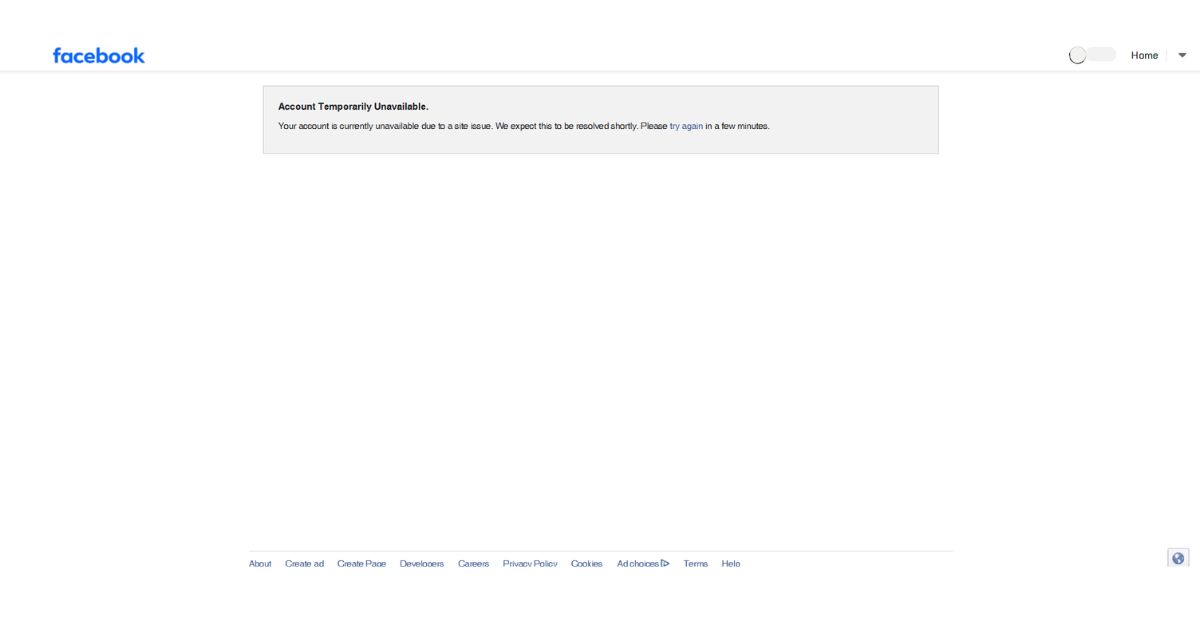Go to Home in the top bar
Image resolution: width=1200 pixels, height=630 pixels.
click(1144, 56)
